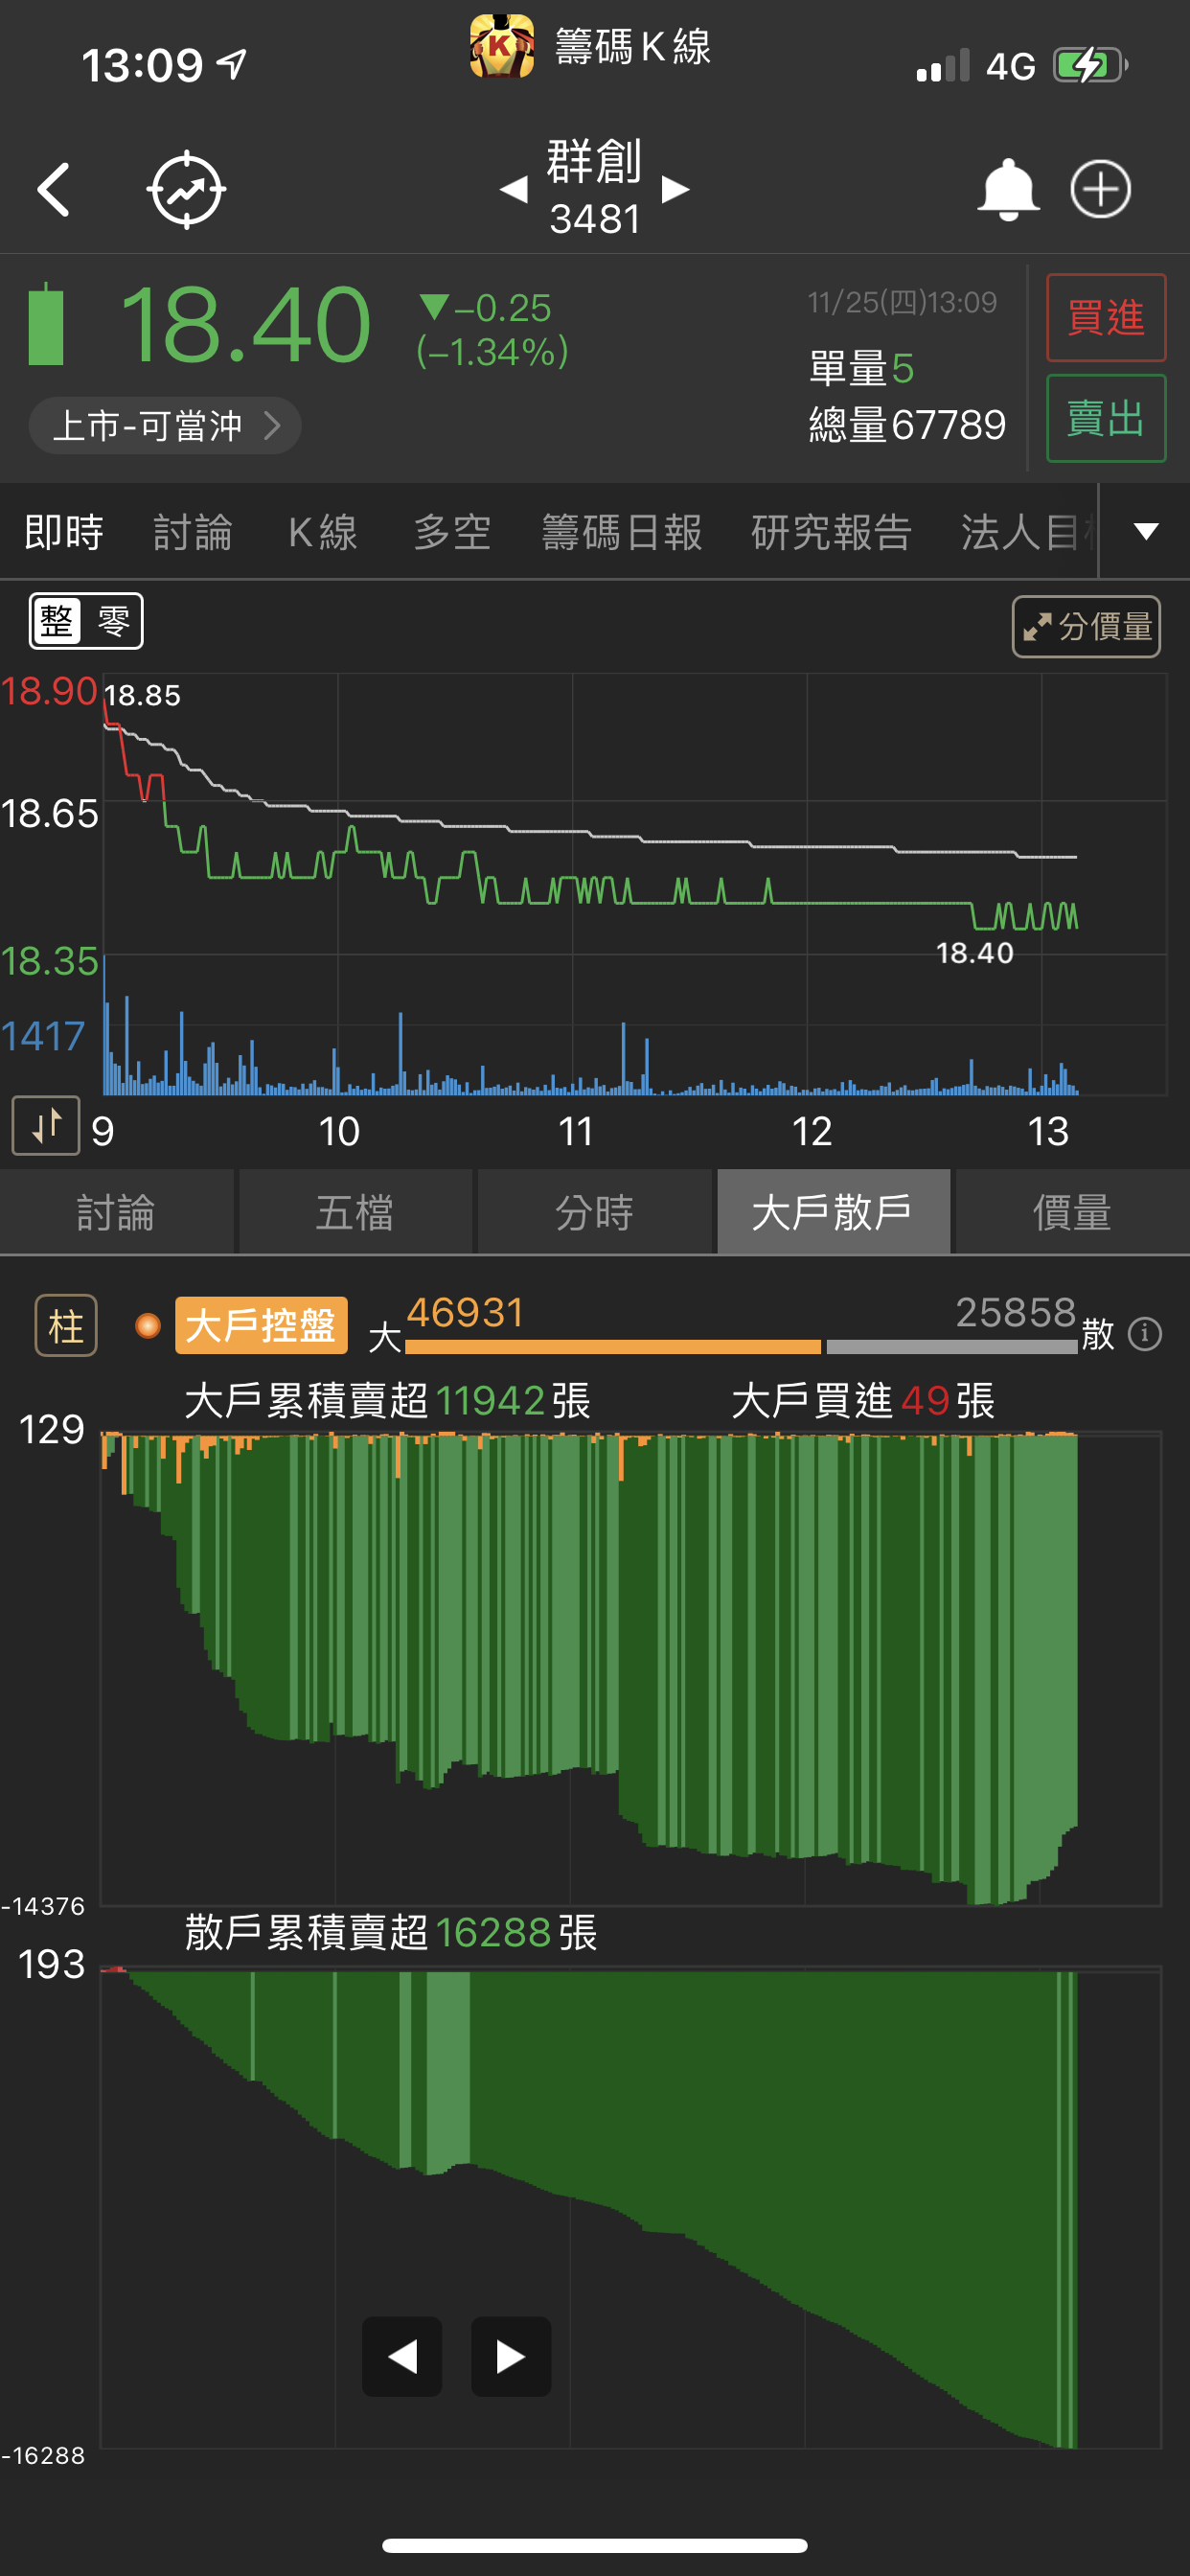Screen dimensions: 1190x2576
Task: Open price alert bell icon
Action: click(x=1007, y=189)
